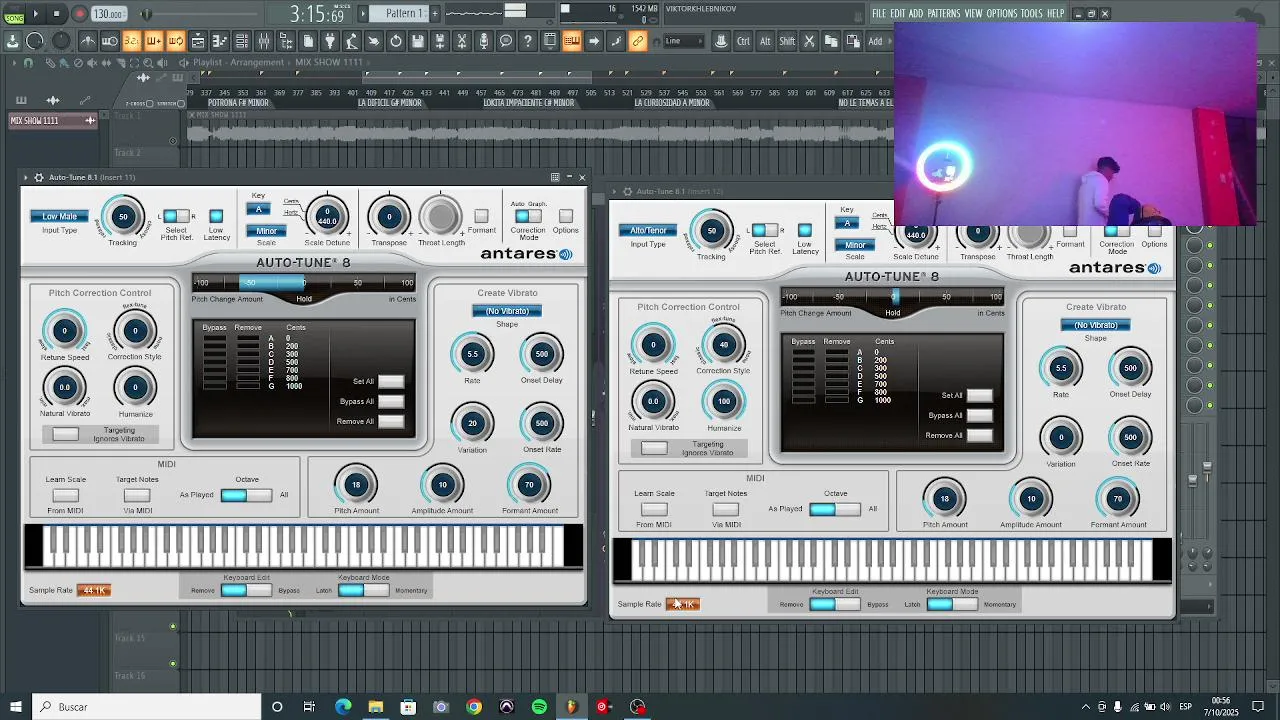
Task: Select the delete tool in the playlist toolbar
Action: coord(78,63)
